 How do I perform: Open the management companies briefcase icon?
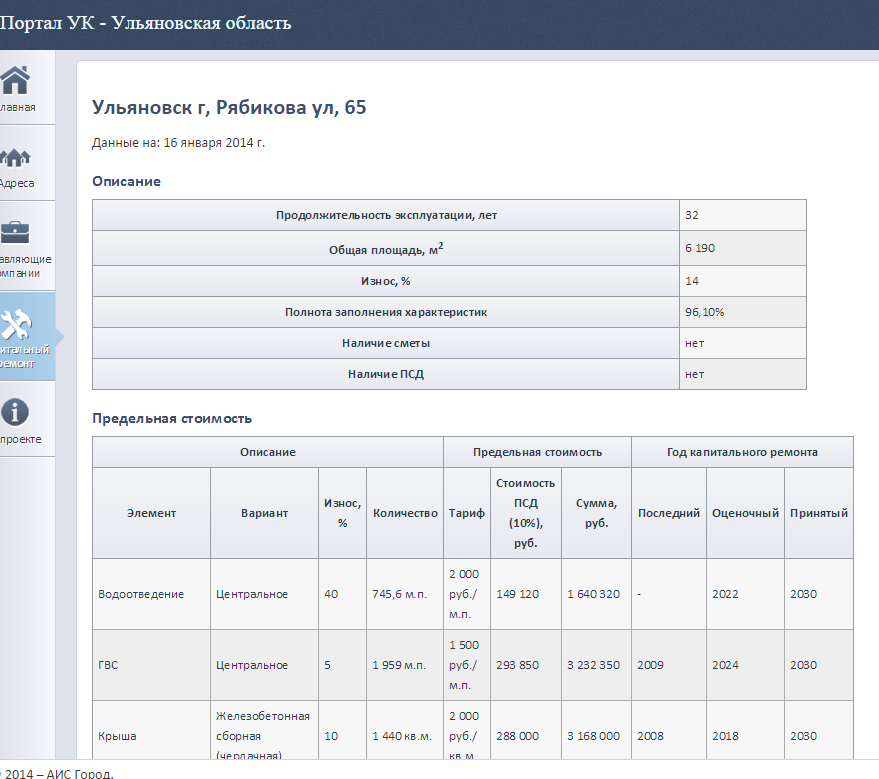coord(15,232)
